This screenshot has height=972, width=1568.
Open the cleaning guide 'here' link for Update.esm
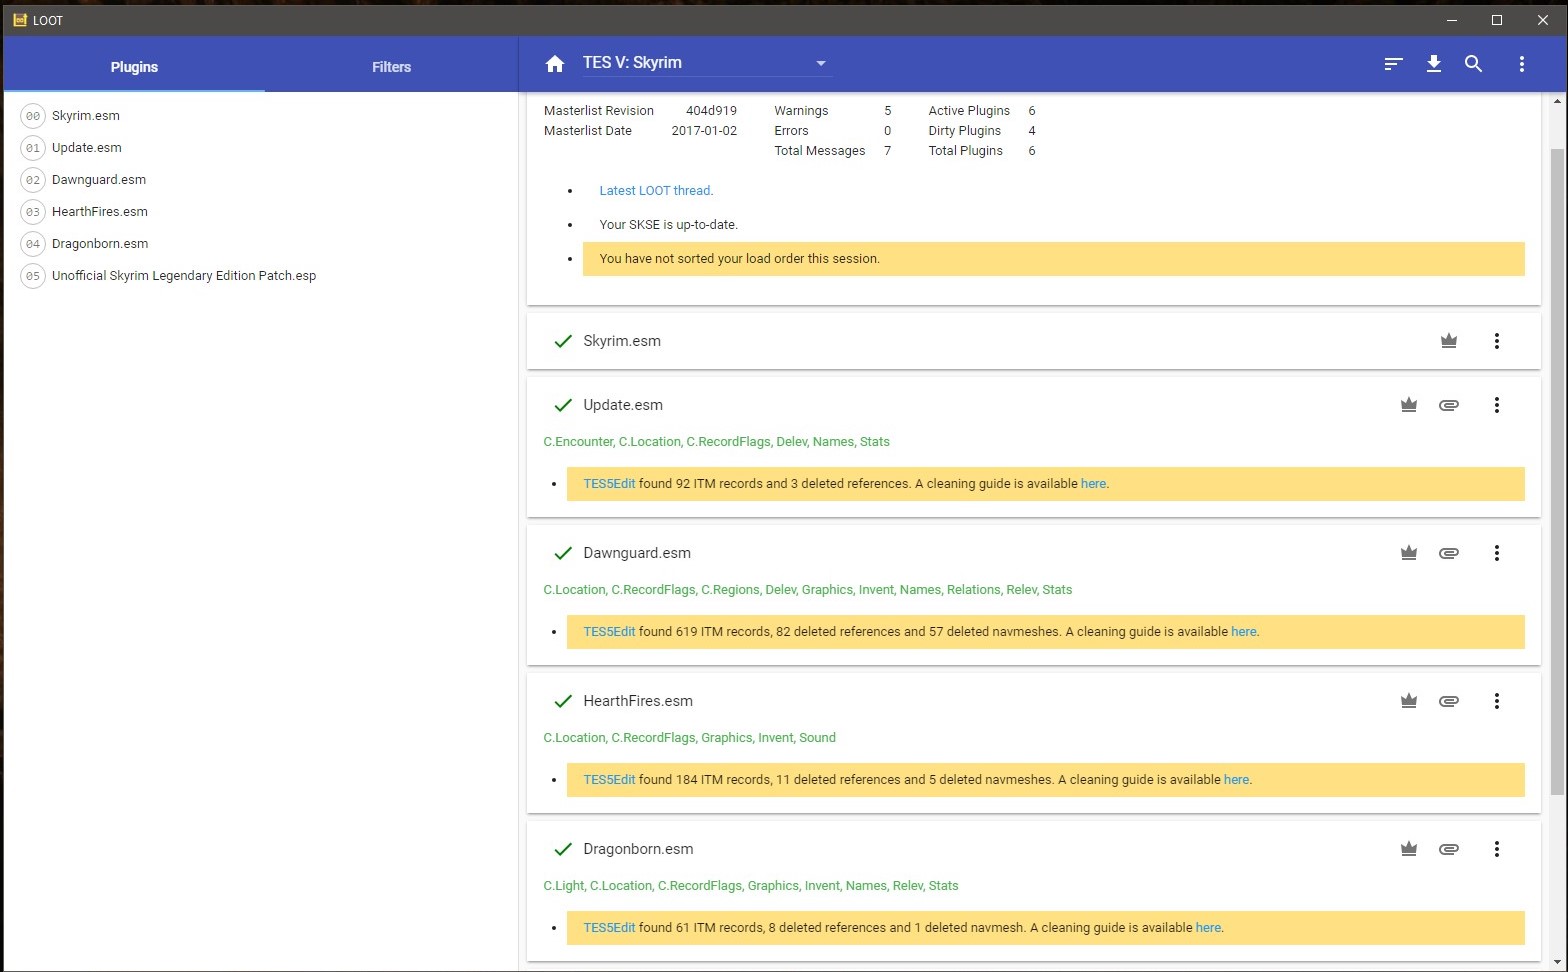tap(1093, 484)
